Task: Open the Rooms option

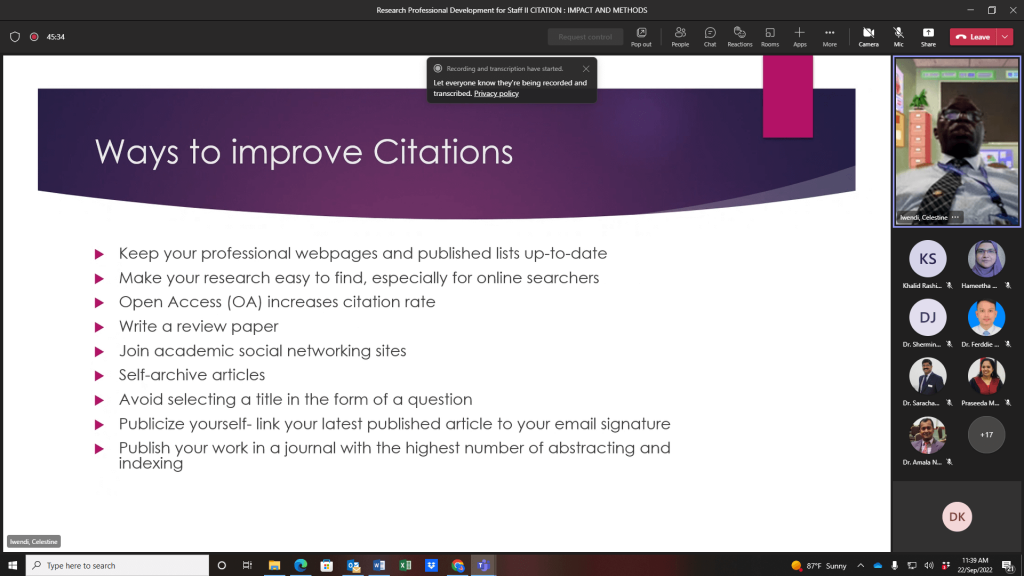Action: 769,36
